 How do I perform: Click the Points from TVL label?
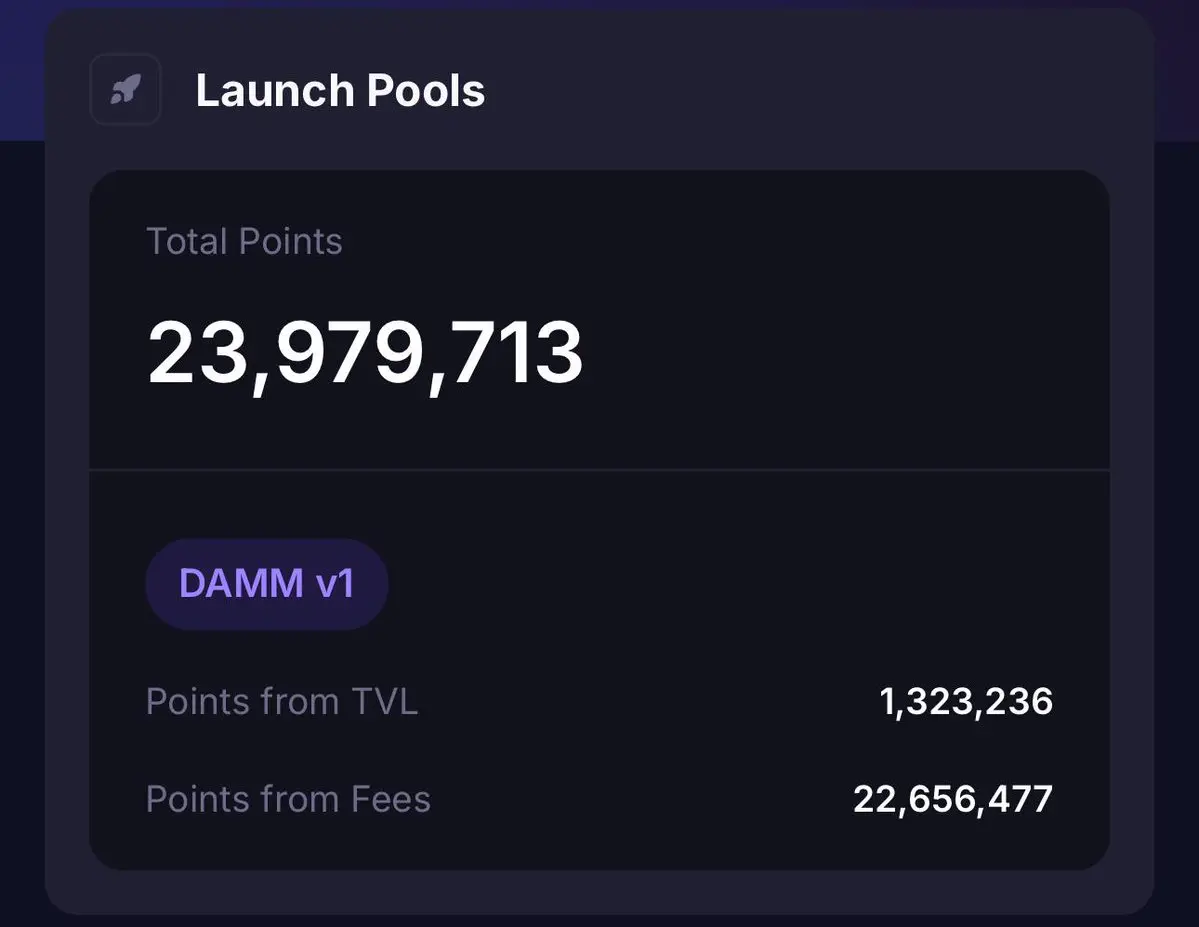pos(281,701)
